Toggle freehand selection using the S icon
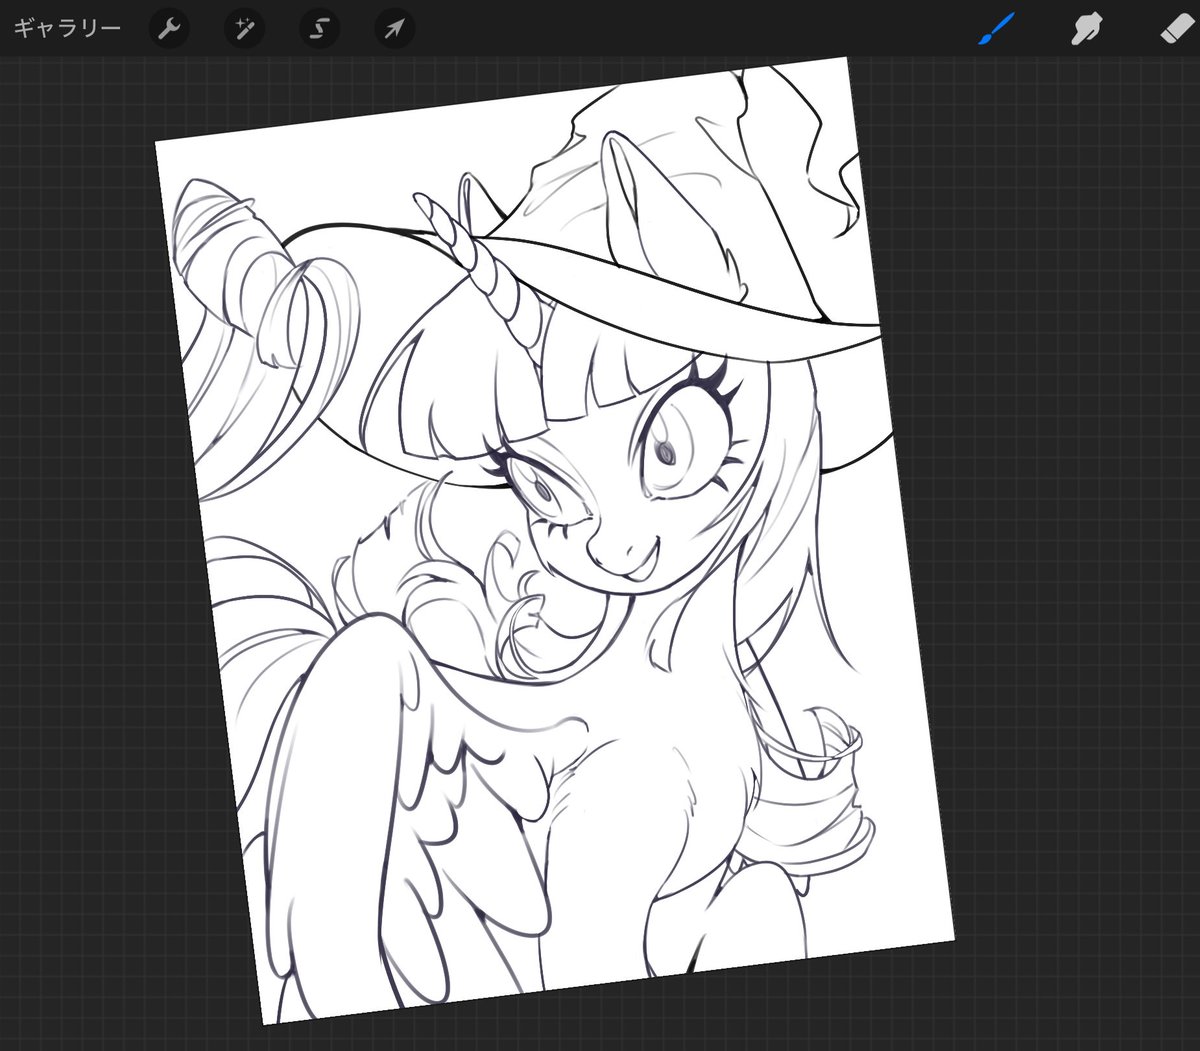The image size is (1200, 1051). click(x=318, y=29)
